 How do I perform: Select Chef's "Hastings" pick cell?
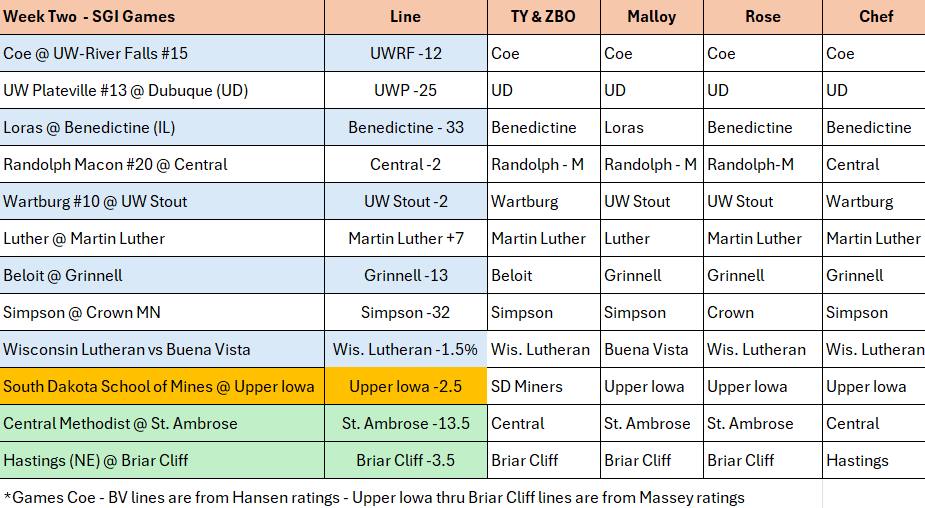pos(874,461)
